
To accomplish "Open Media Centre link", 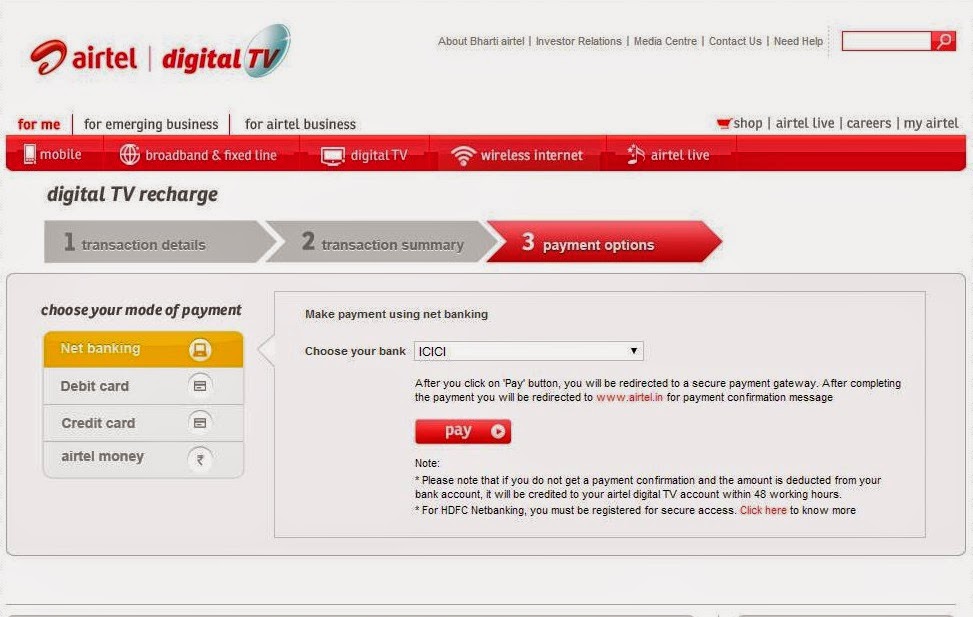I will [665, 41].
